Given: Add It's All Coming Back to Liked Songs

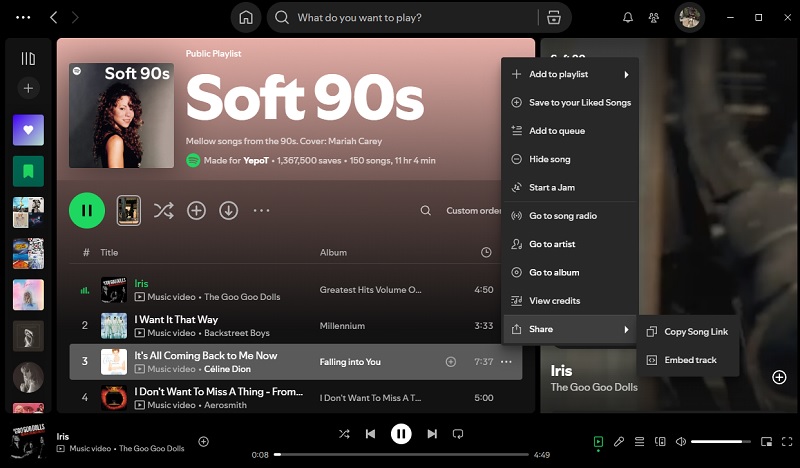Looking at the screenshot, I should pos(451,362).
